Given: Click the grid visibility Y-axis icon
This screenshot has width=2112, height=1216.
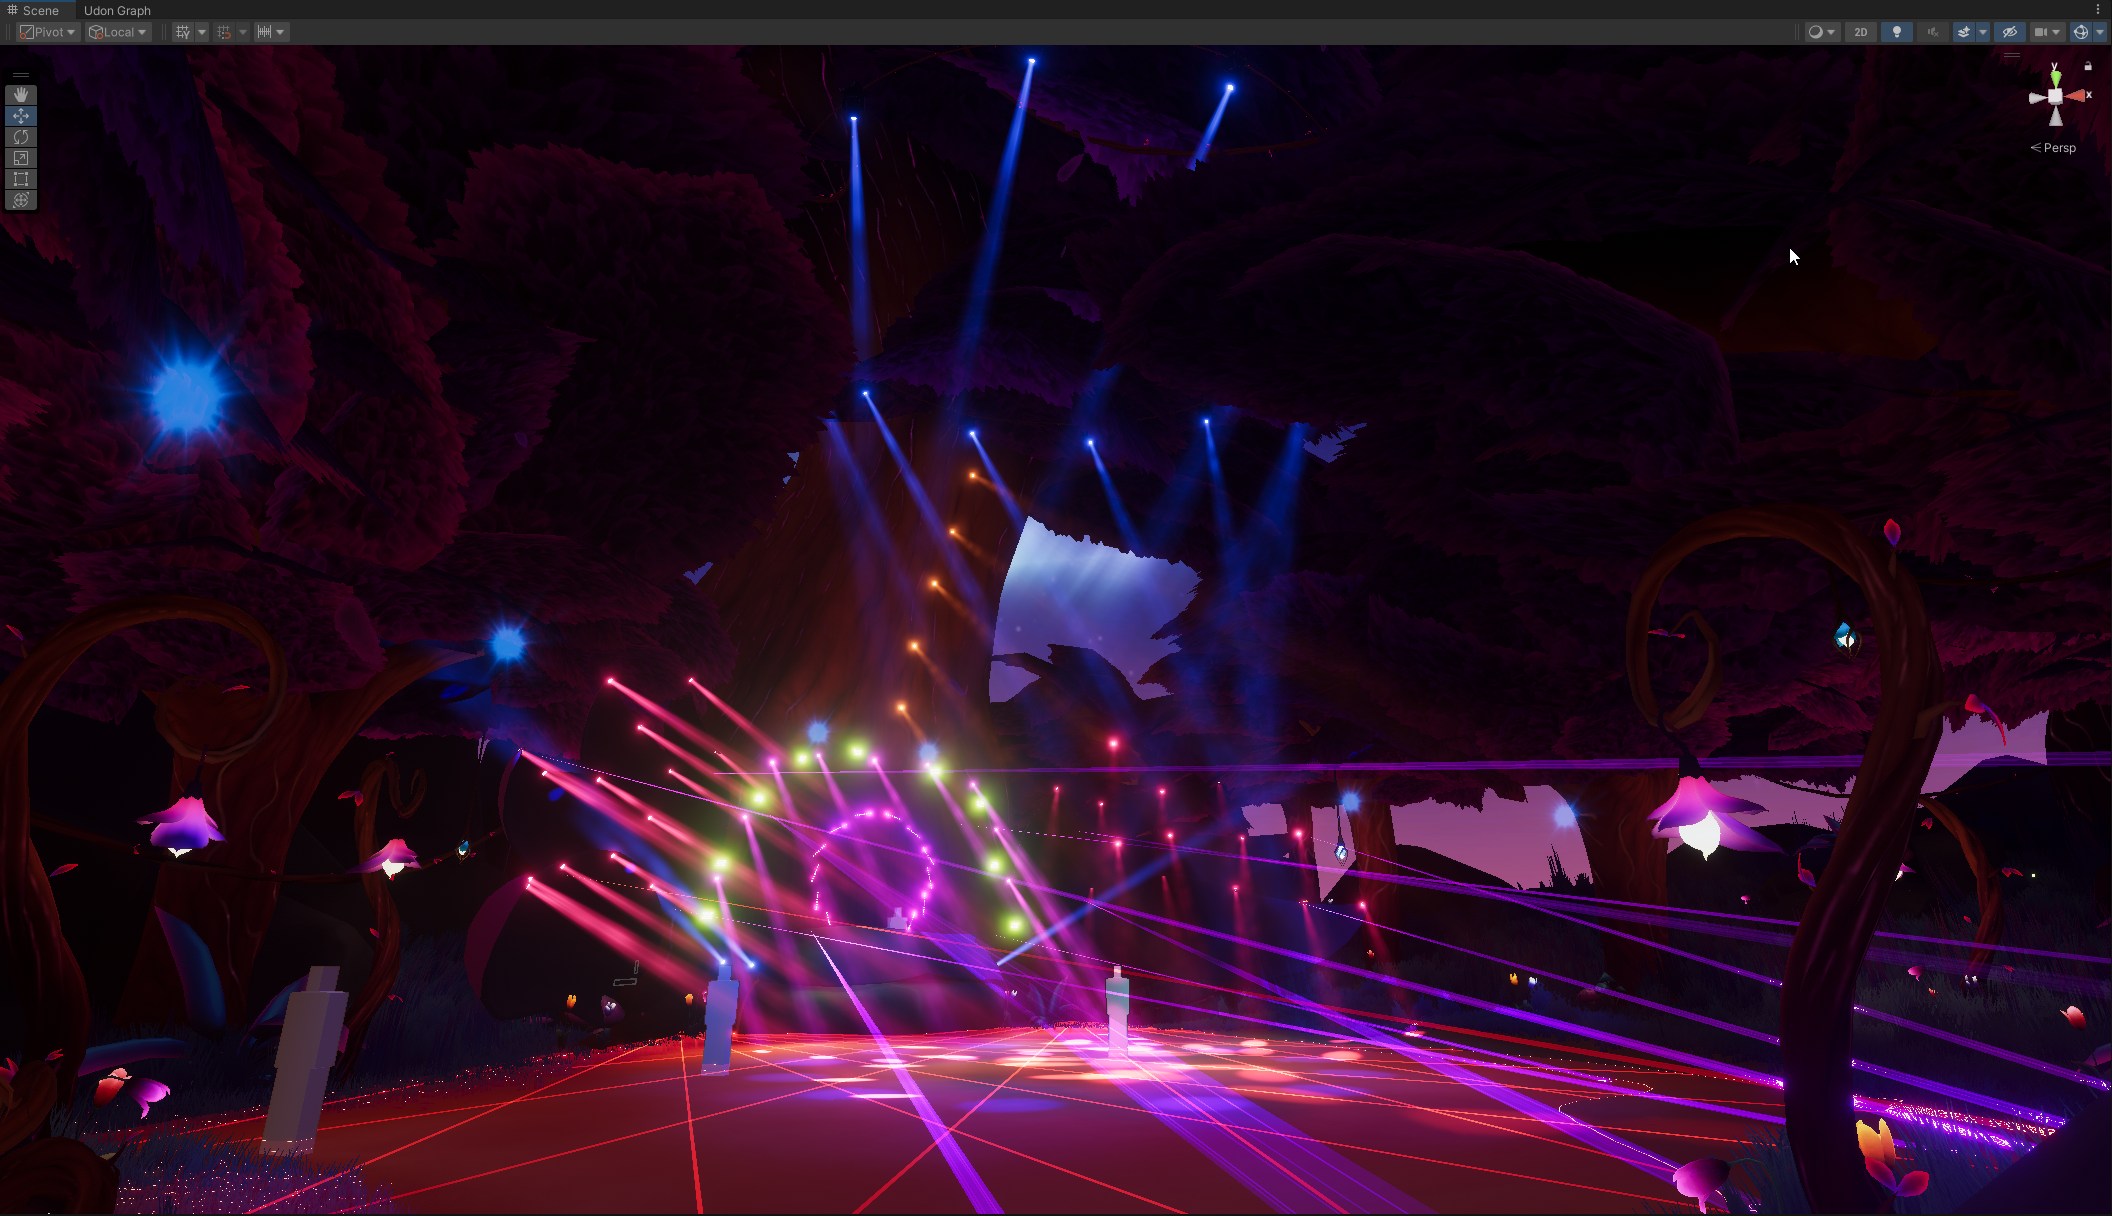Looking at the screenshot, I should click(183, 32).
